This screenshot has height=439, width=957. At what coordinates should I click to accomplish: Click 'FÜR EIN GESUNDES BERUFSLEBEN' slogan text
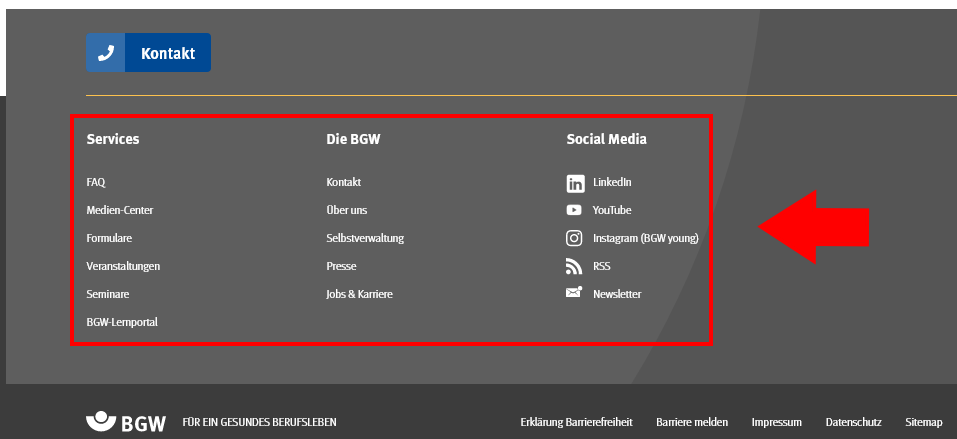coord(259,422)
